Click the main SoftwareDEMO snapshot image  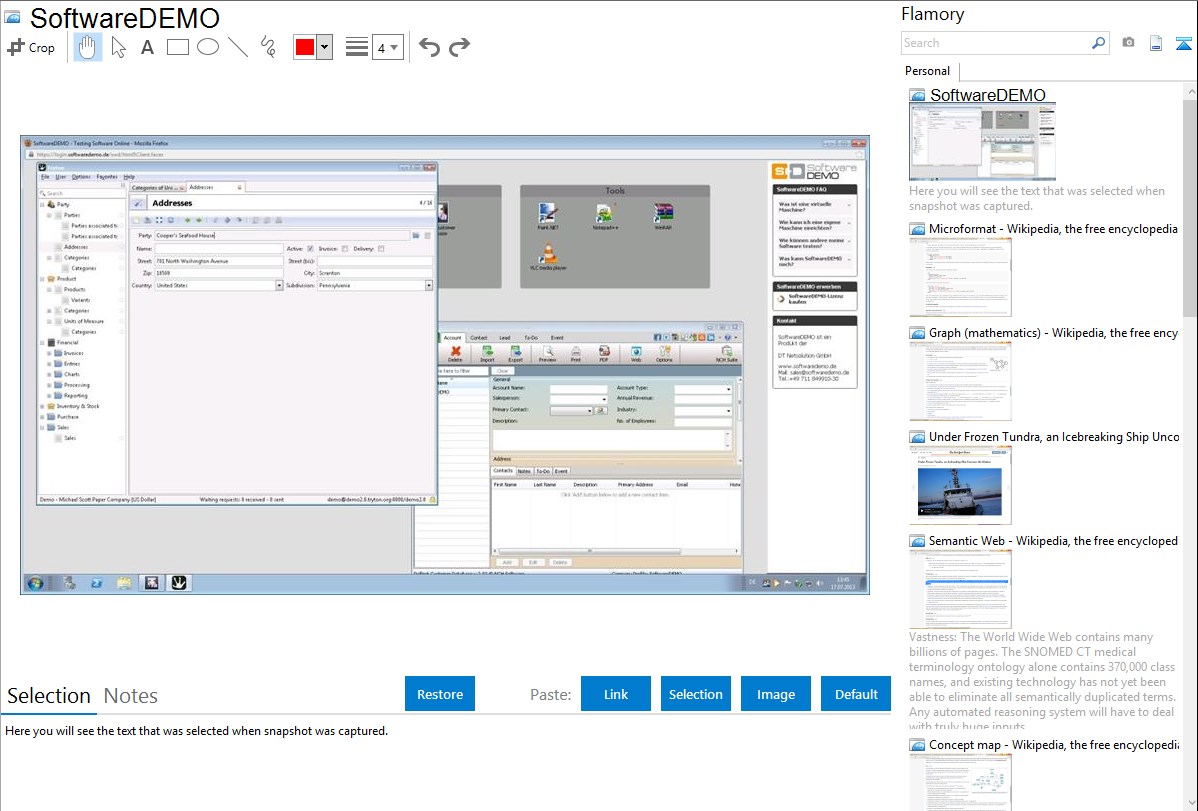point(445,365)
